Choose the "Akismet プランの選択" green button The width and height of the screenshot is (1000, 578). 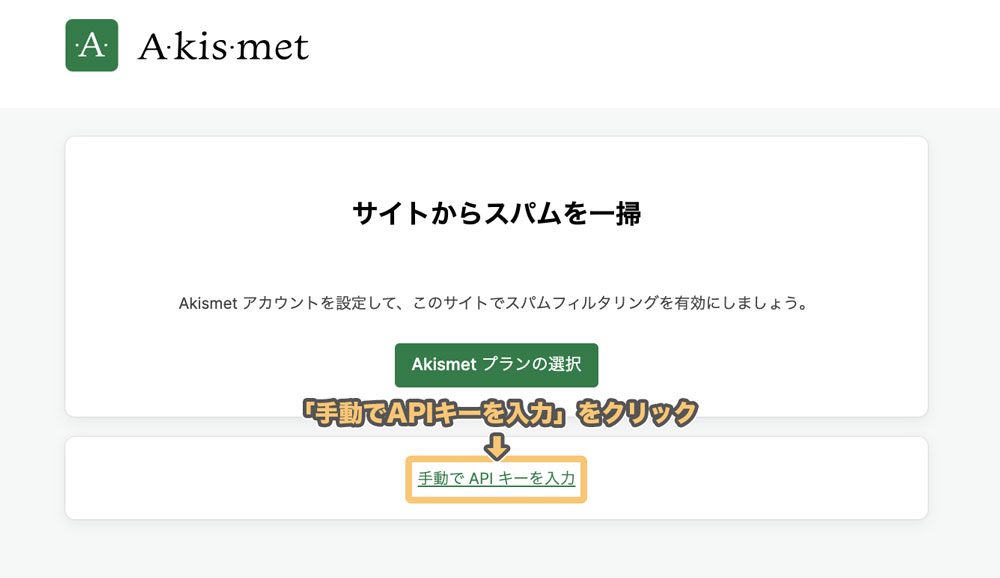coord(496,365)
